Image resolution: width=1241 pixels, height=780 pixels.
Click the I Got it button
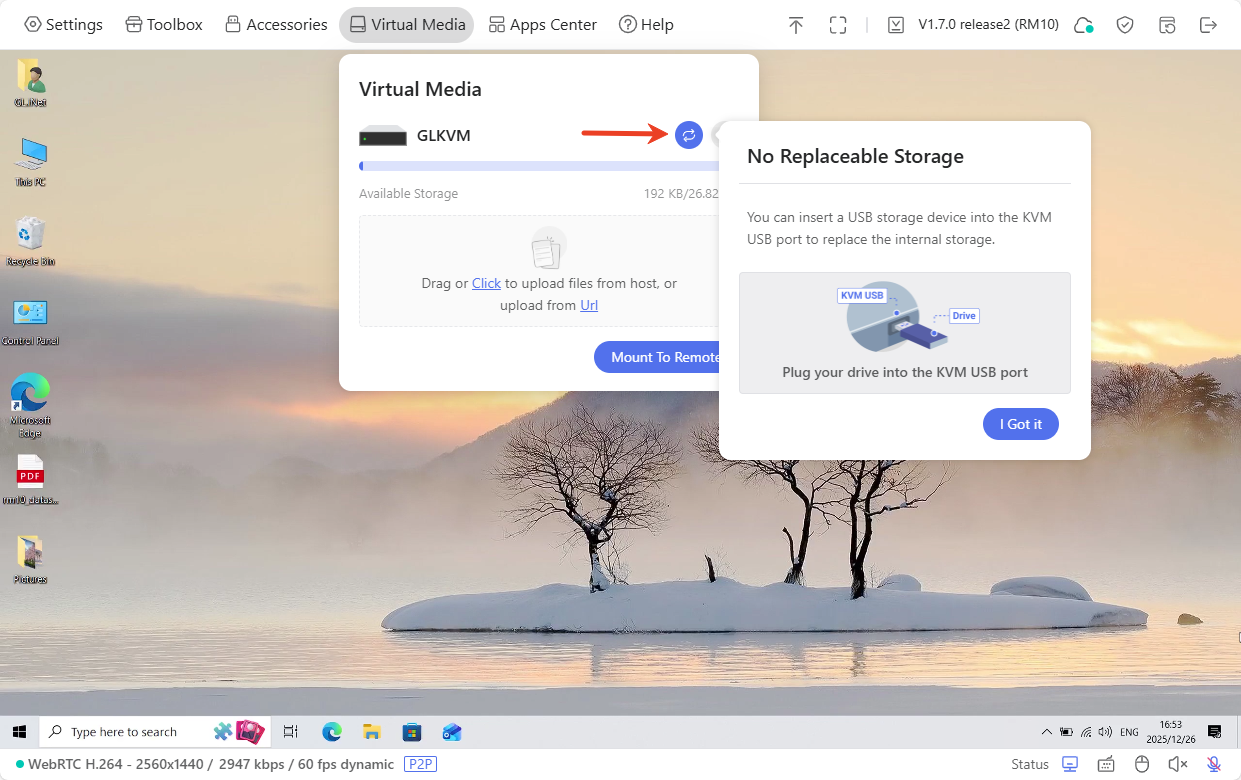point(1020,423)
